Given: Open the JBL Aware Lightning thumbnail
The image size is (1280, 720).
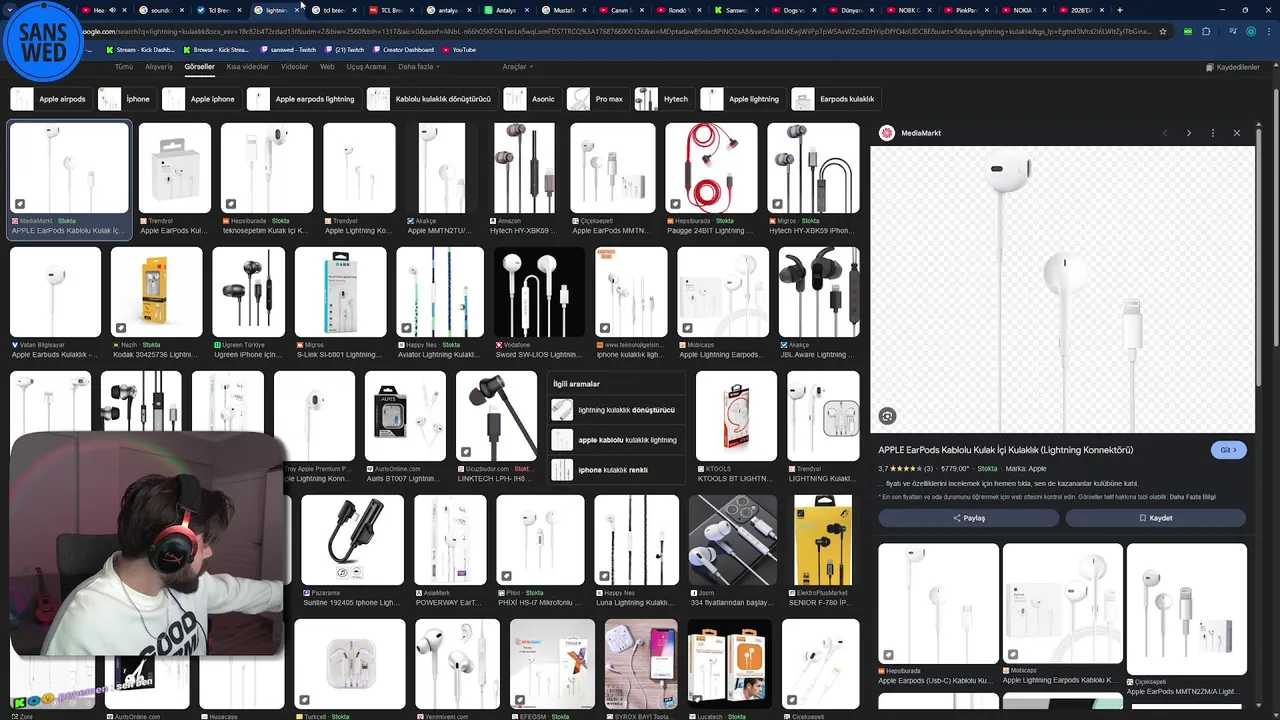Looking at the screenshot, I should [819, 292].
